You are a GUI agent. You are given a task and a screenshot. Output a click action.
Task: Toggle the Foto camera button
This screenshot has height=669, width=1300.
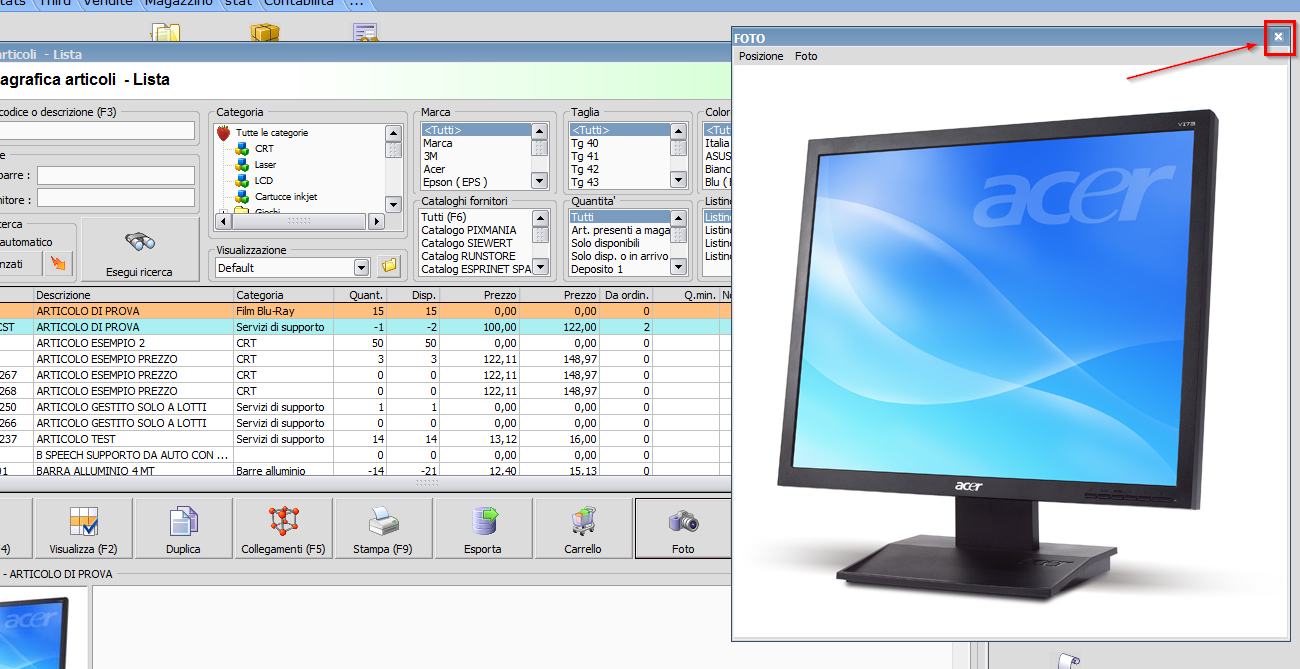[x=683, y=528]
